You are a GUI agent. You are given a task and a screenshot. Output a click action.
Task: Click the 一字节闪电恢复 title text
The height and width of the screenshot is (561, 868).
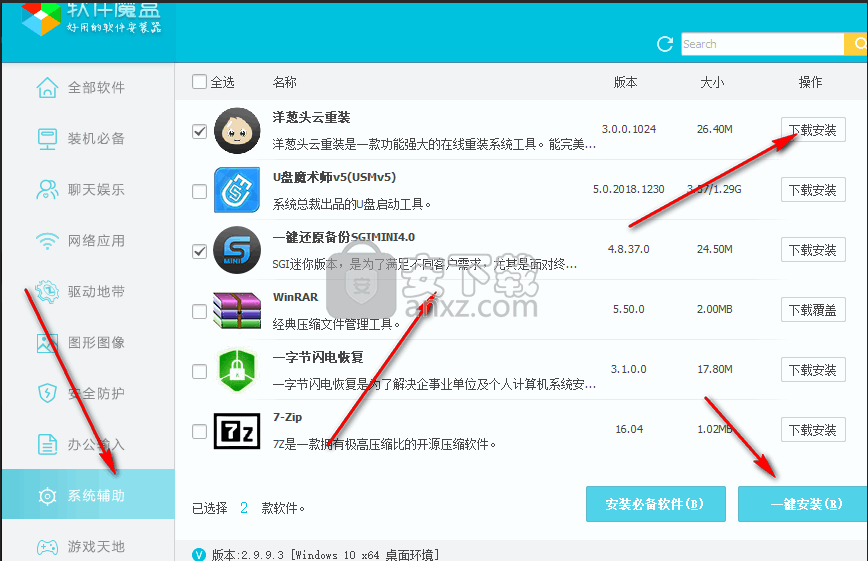(x=318, y=357)
